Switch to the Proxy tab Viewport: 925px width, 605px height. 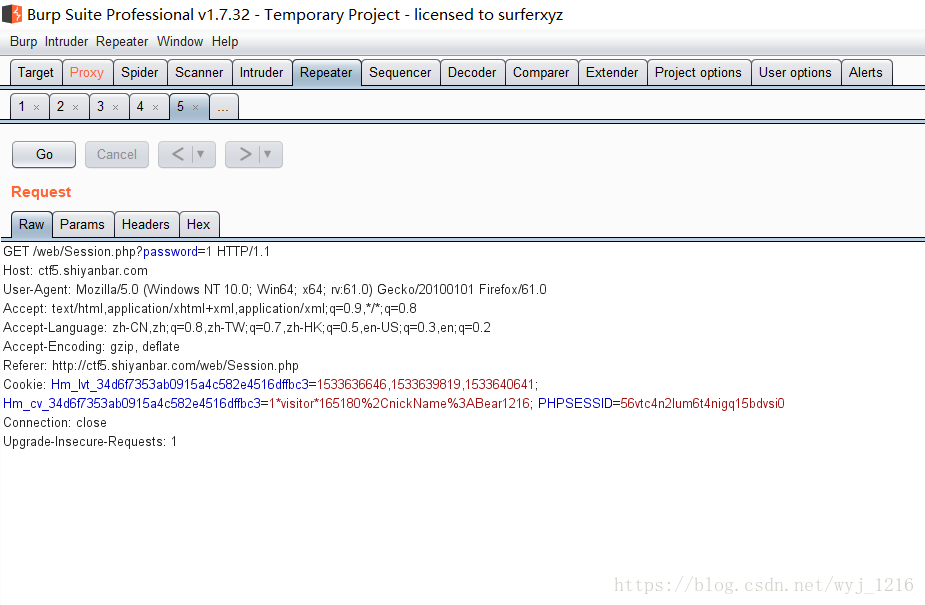click(87, 73)
